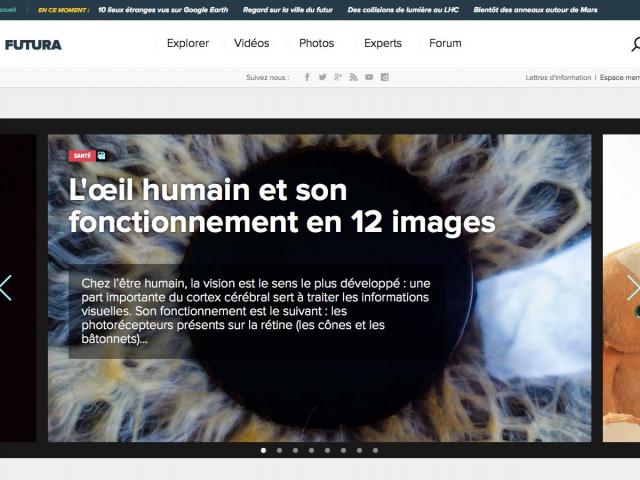Select the seventh carousel dot
This screenshot has height=480, width=640.
click(359, 451)
